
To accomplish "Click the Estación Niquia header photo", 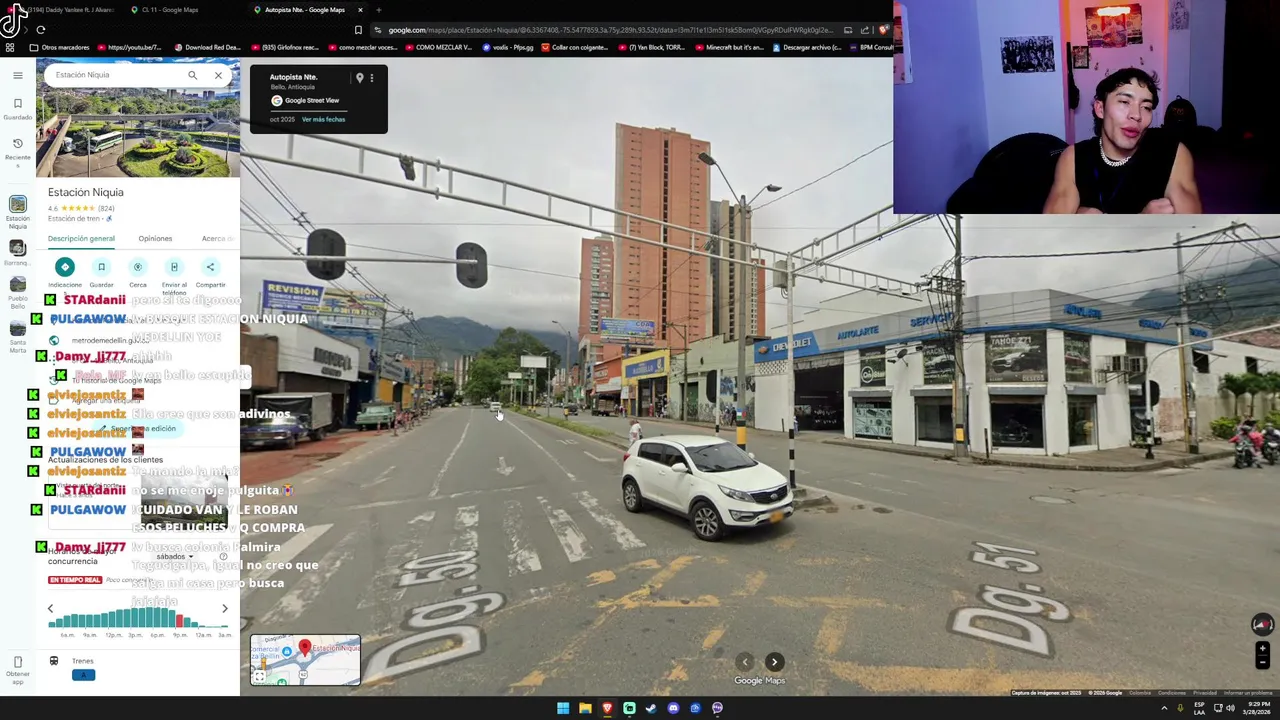I will [138, 117].
